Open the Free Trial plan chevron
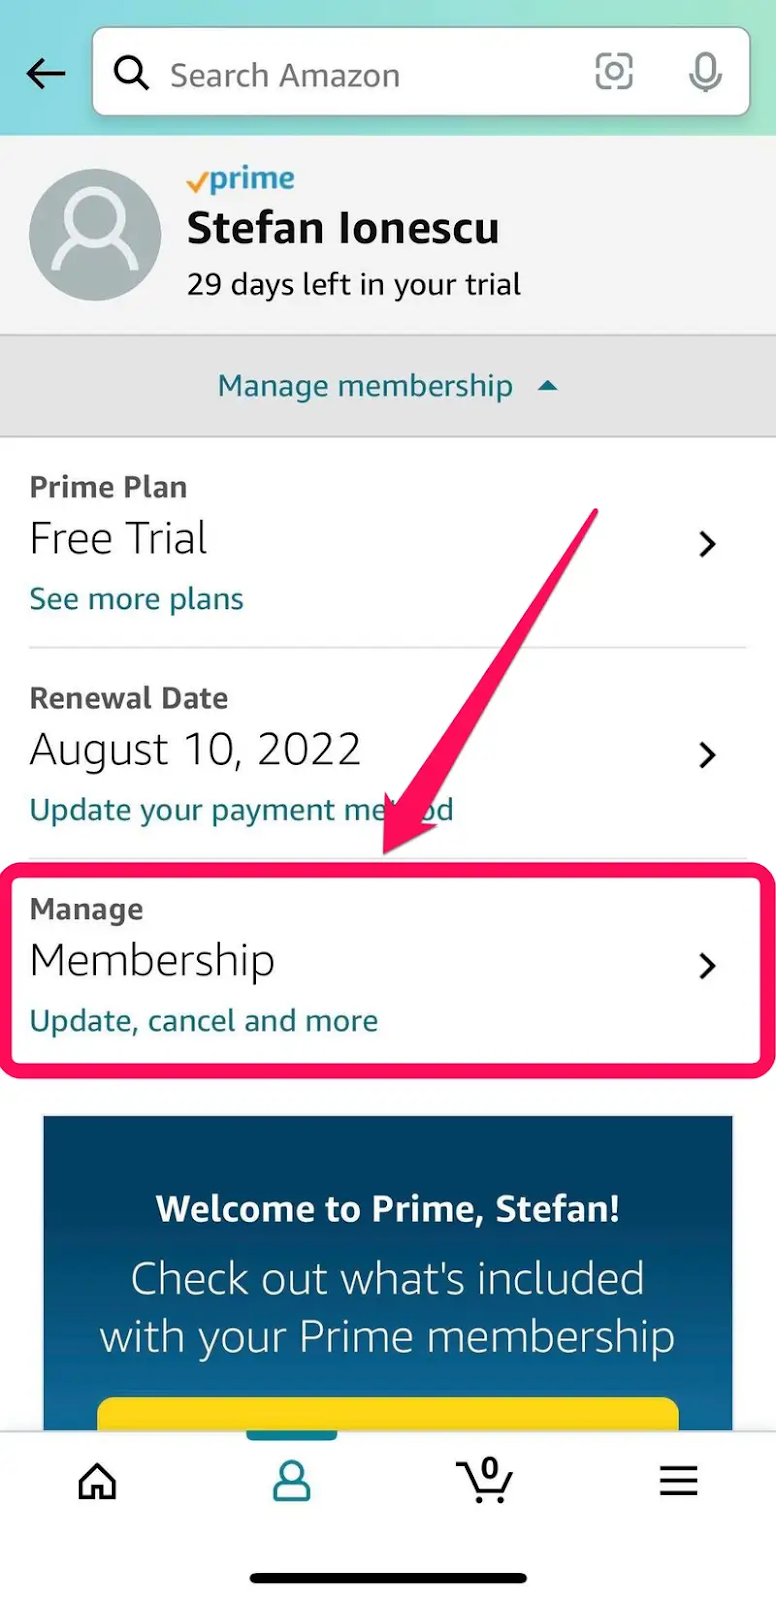776x1600 pixels. (707, 544)
